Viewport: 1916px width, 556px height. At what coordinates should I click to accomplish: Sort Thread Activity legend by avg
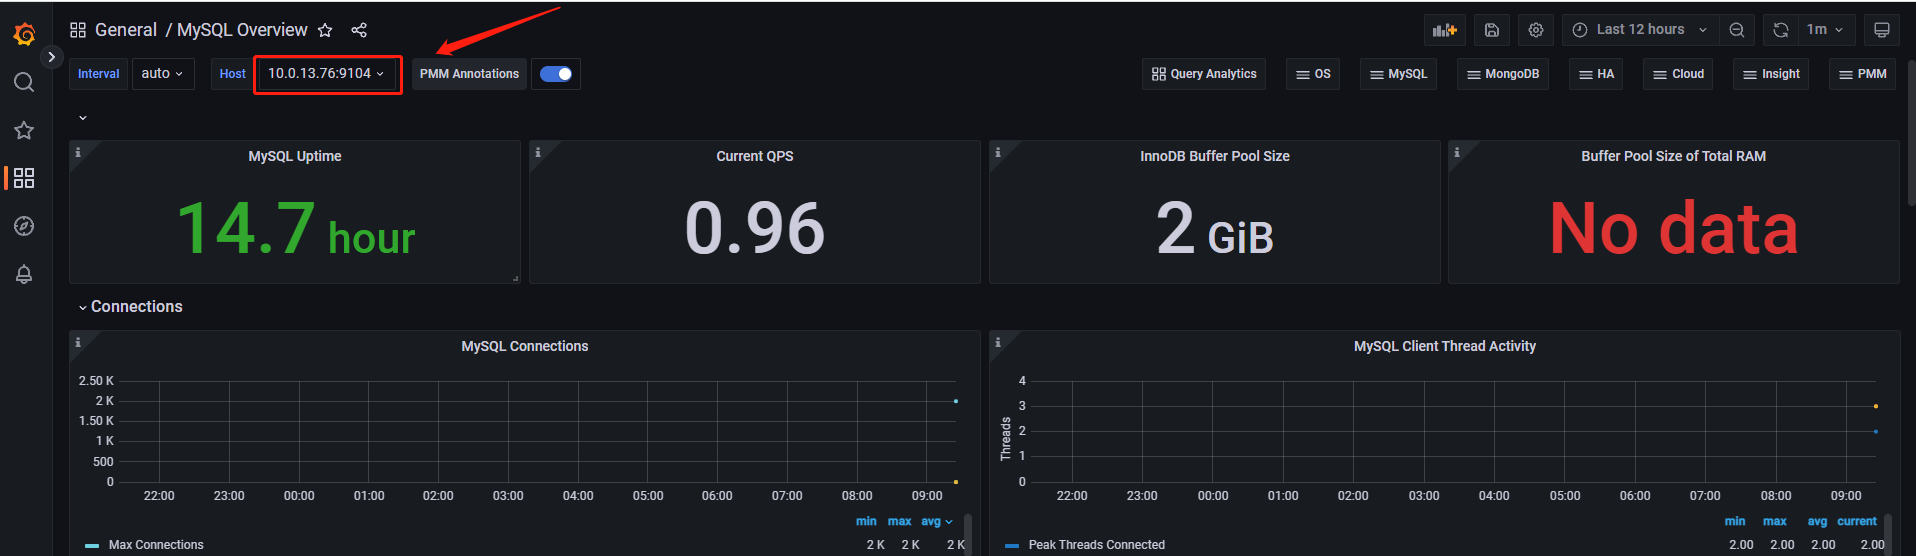(x=1817, y=521)
